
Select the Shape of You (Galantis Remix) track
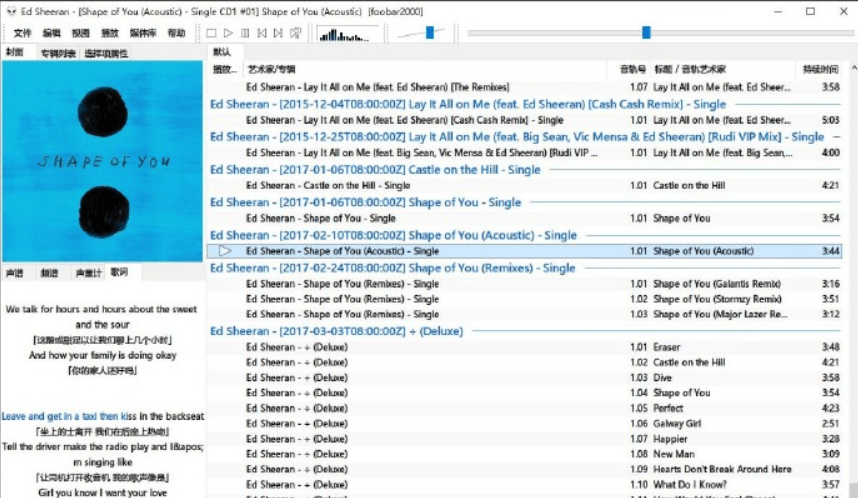[525, 284]
